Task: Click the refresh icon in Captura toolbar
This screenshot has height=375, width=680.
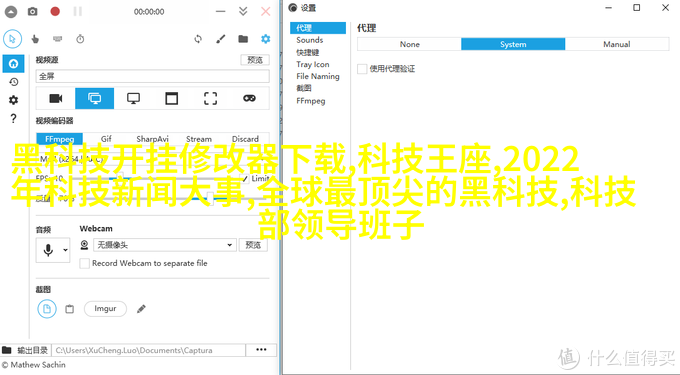Action: [x=198, y=39]
